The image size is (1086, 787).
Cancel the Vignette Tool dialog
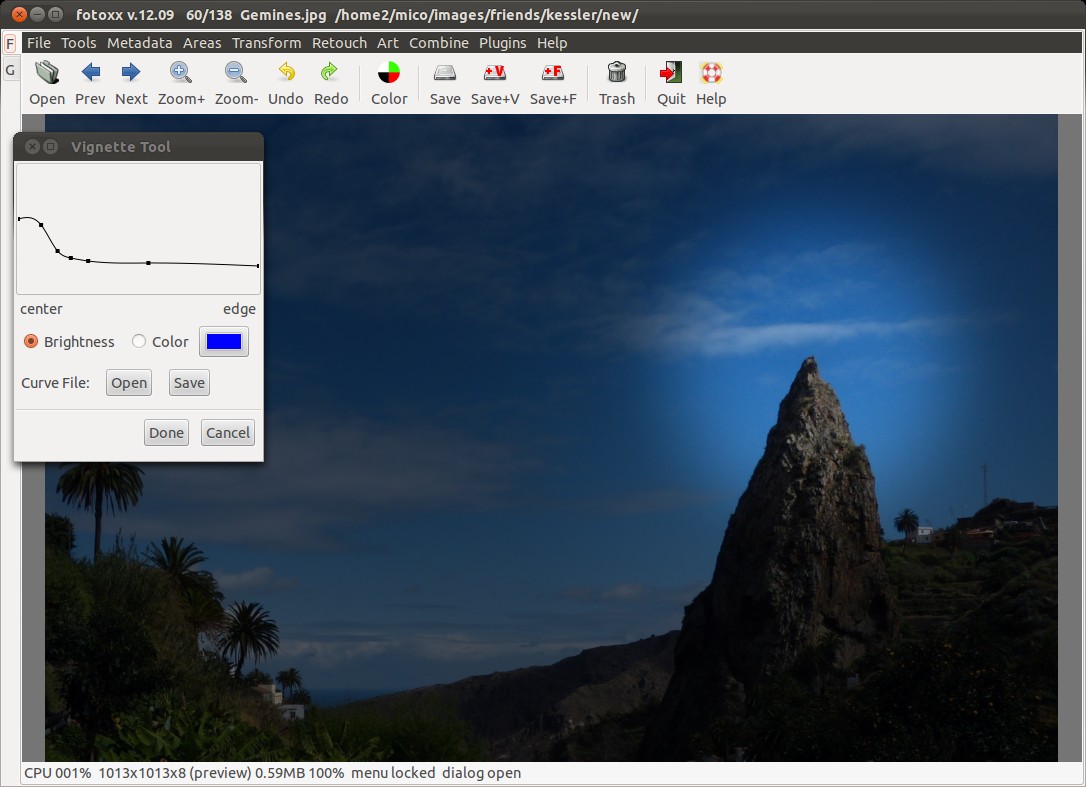coord(228,433)
